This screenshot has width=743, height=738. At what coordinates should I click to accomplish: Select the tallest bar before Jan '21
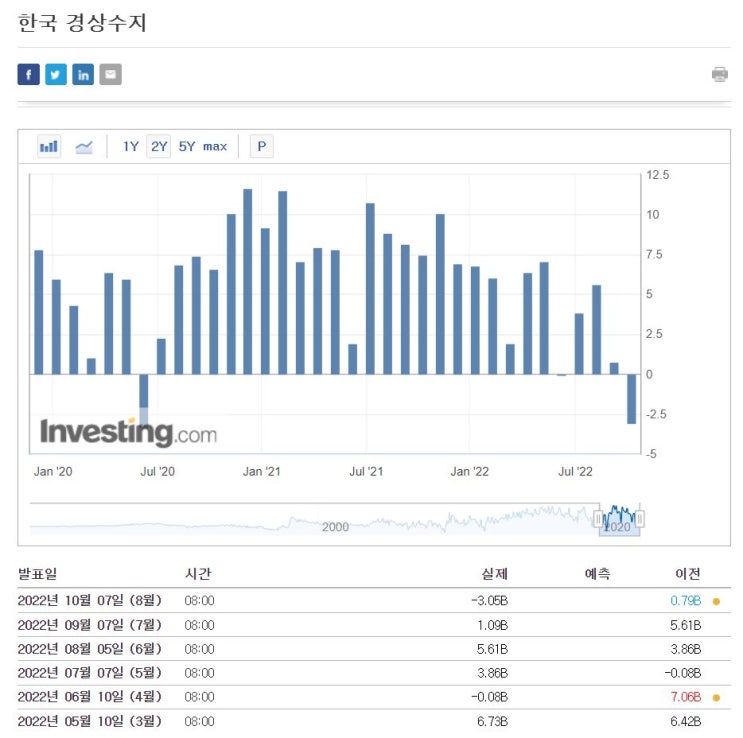click(247, 282)
